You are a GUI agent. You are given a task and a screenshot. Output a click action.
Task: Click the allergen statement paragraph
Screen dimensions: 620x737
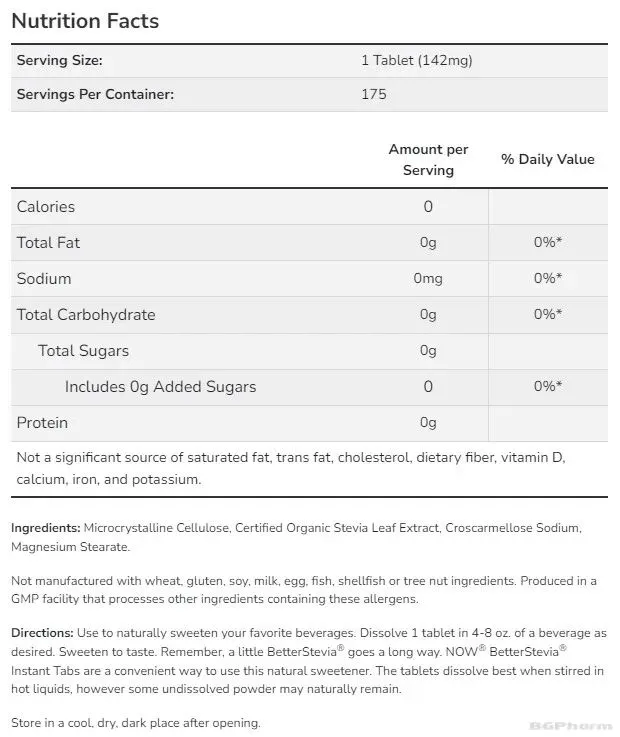(304, 590)
